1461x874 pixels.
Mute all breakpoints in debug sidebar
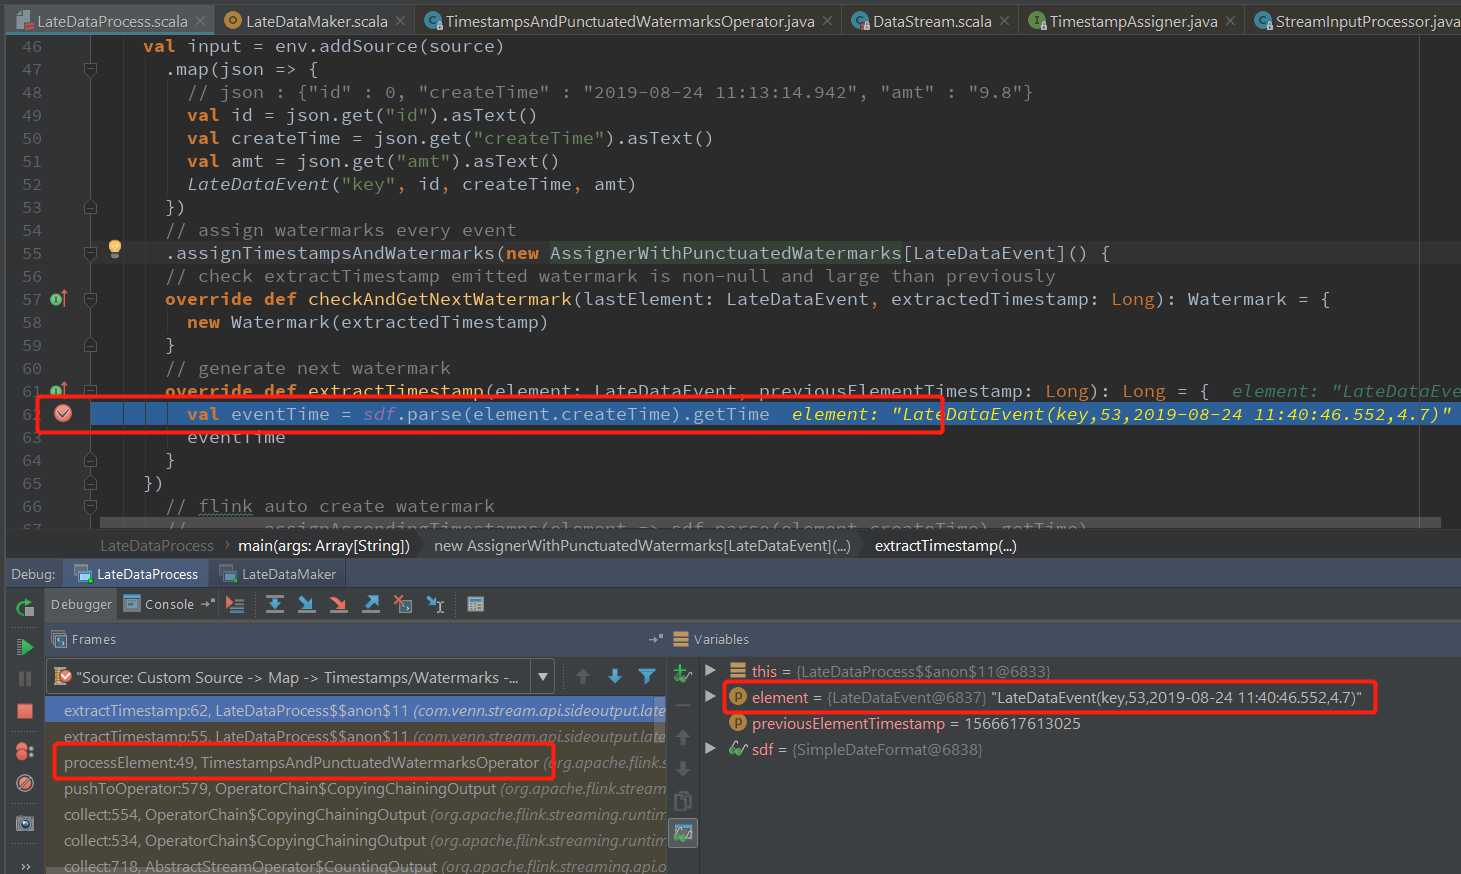pyautogui.click(x=25, y=783)
